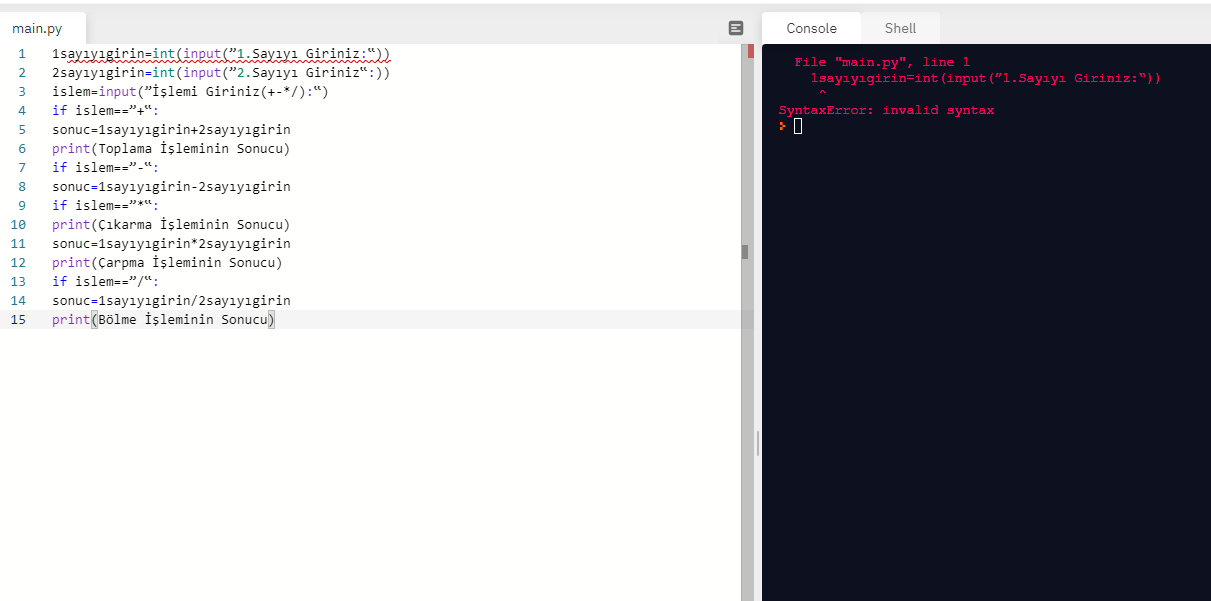The image size is (1211, 601).
Task: Click the console prompt cursor box
Action: tap(798, 126)
